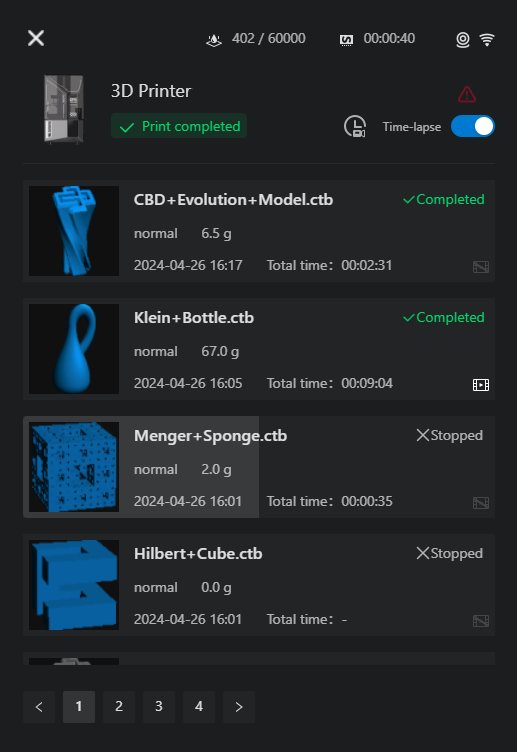517x752 pixels.
Task: Click the 3D Printer device image
Action: pyautogui.click(x=64, y=109)
